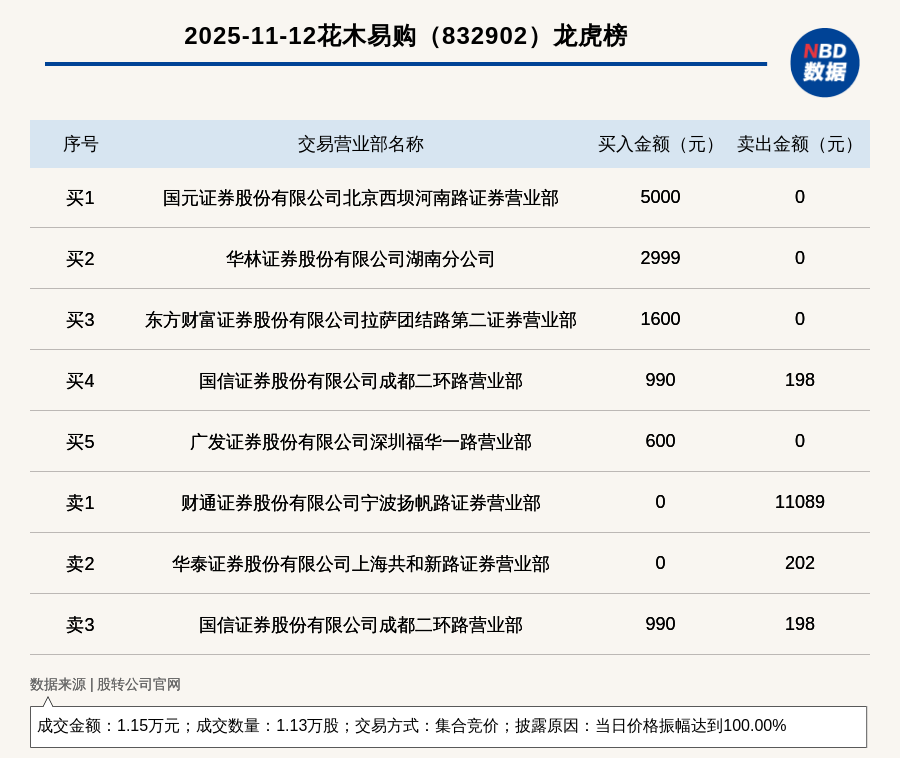
Task: Select 国元证券 北京西坝河南路 branch name
Action: tap(360, 198)
